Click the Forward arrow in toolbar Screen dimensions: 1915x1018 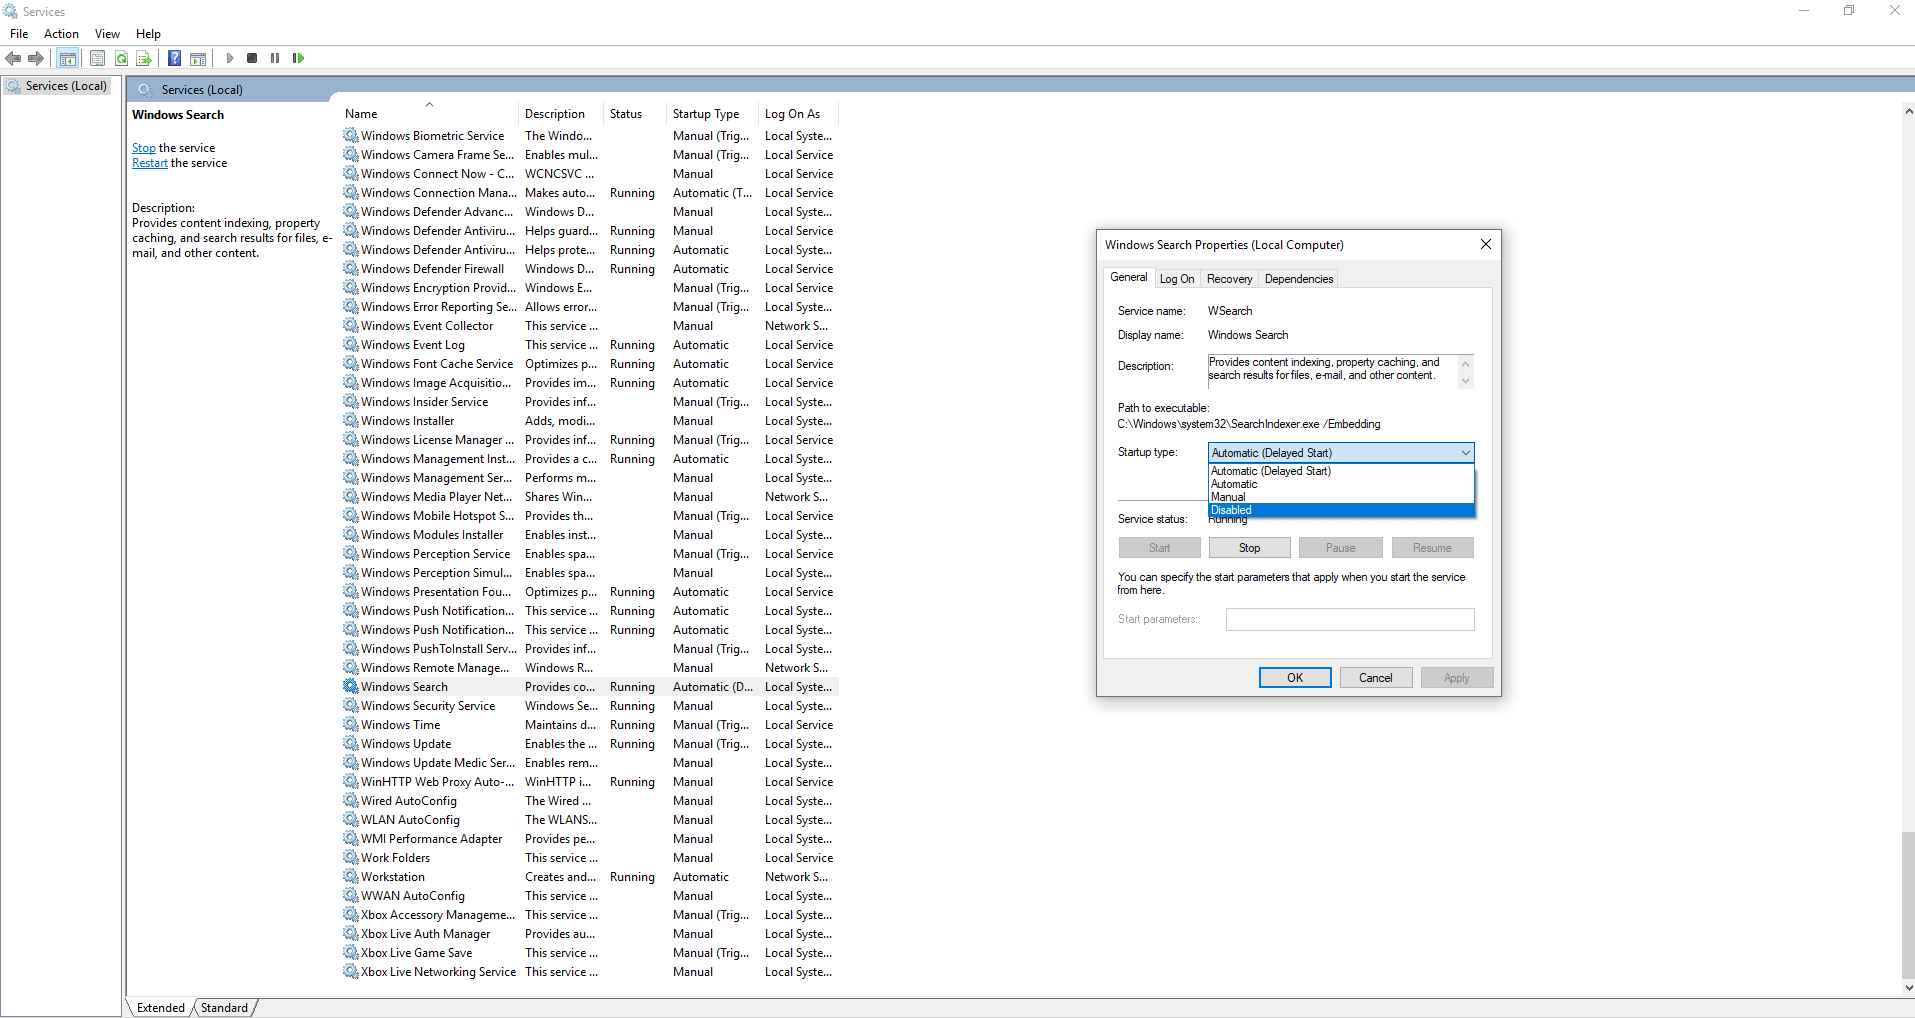[x=36, y=58]
